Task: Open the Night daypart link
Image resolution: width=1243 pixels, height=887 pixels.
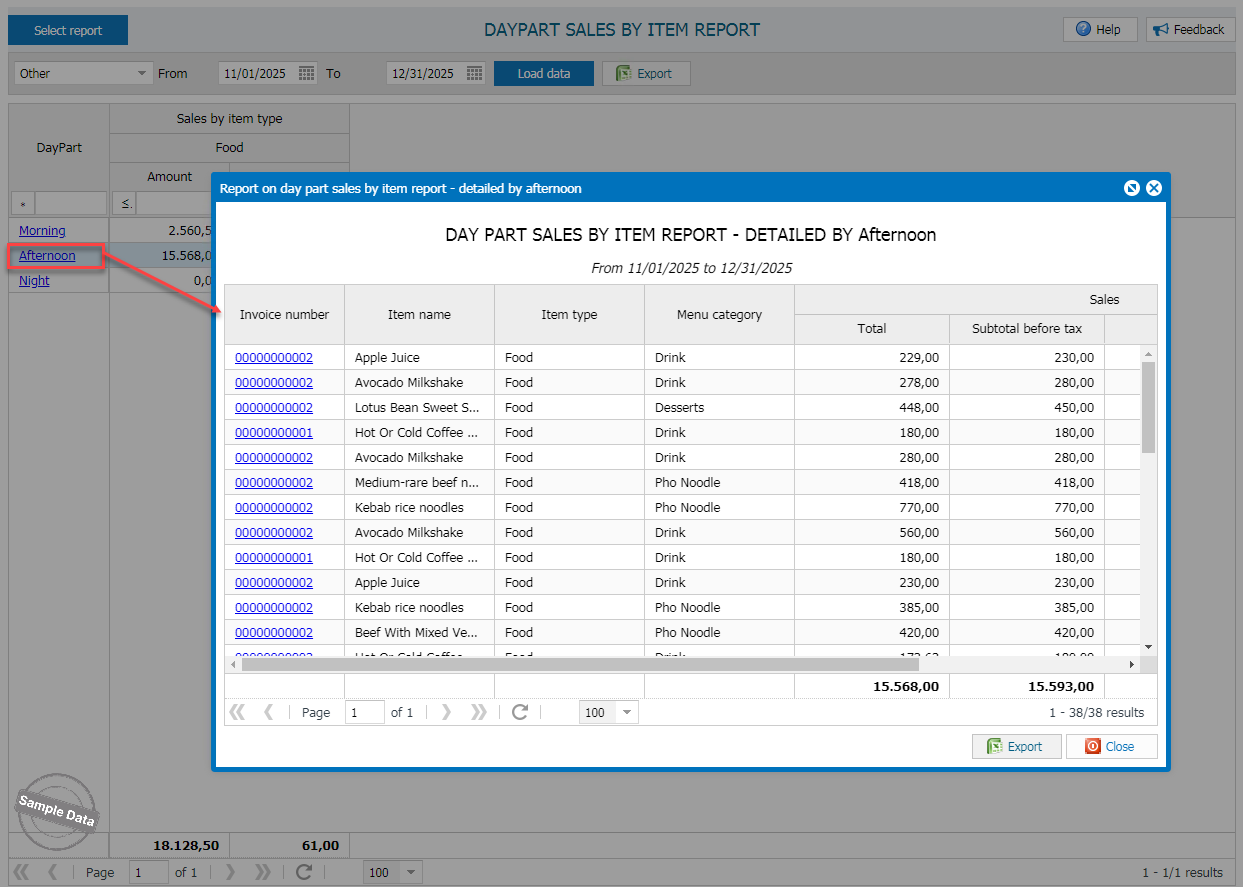Action: (x=34, y=281)
